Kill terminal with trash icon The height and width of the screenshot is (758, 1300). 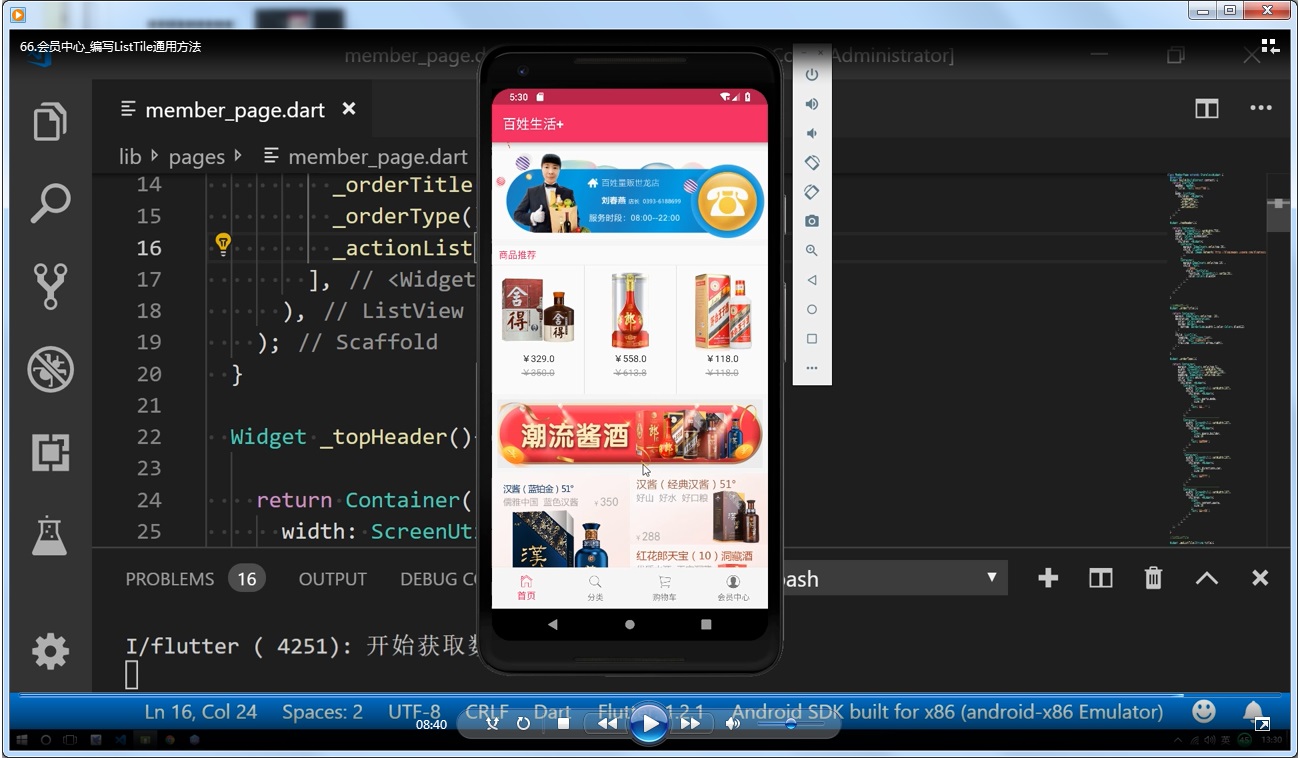coord(1153,578)
